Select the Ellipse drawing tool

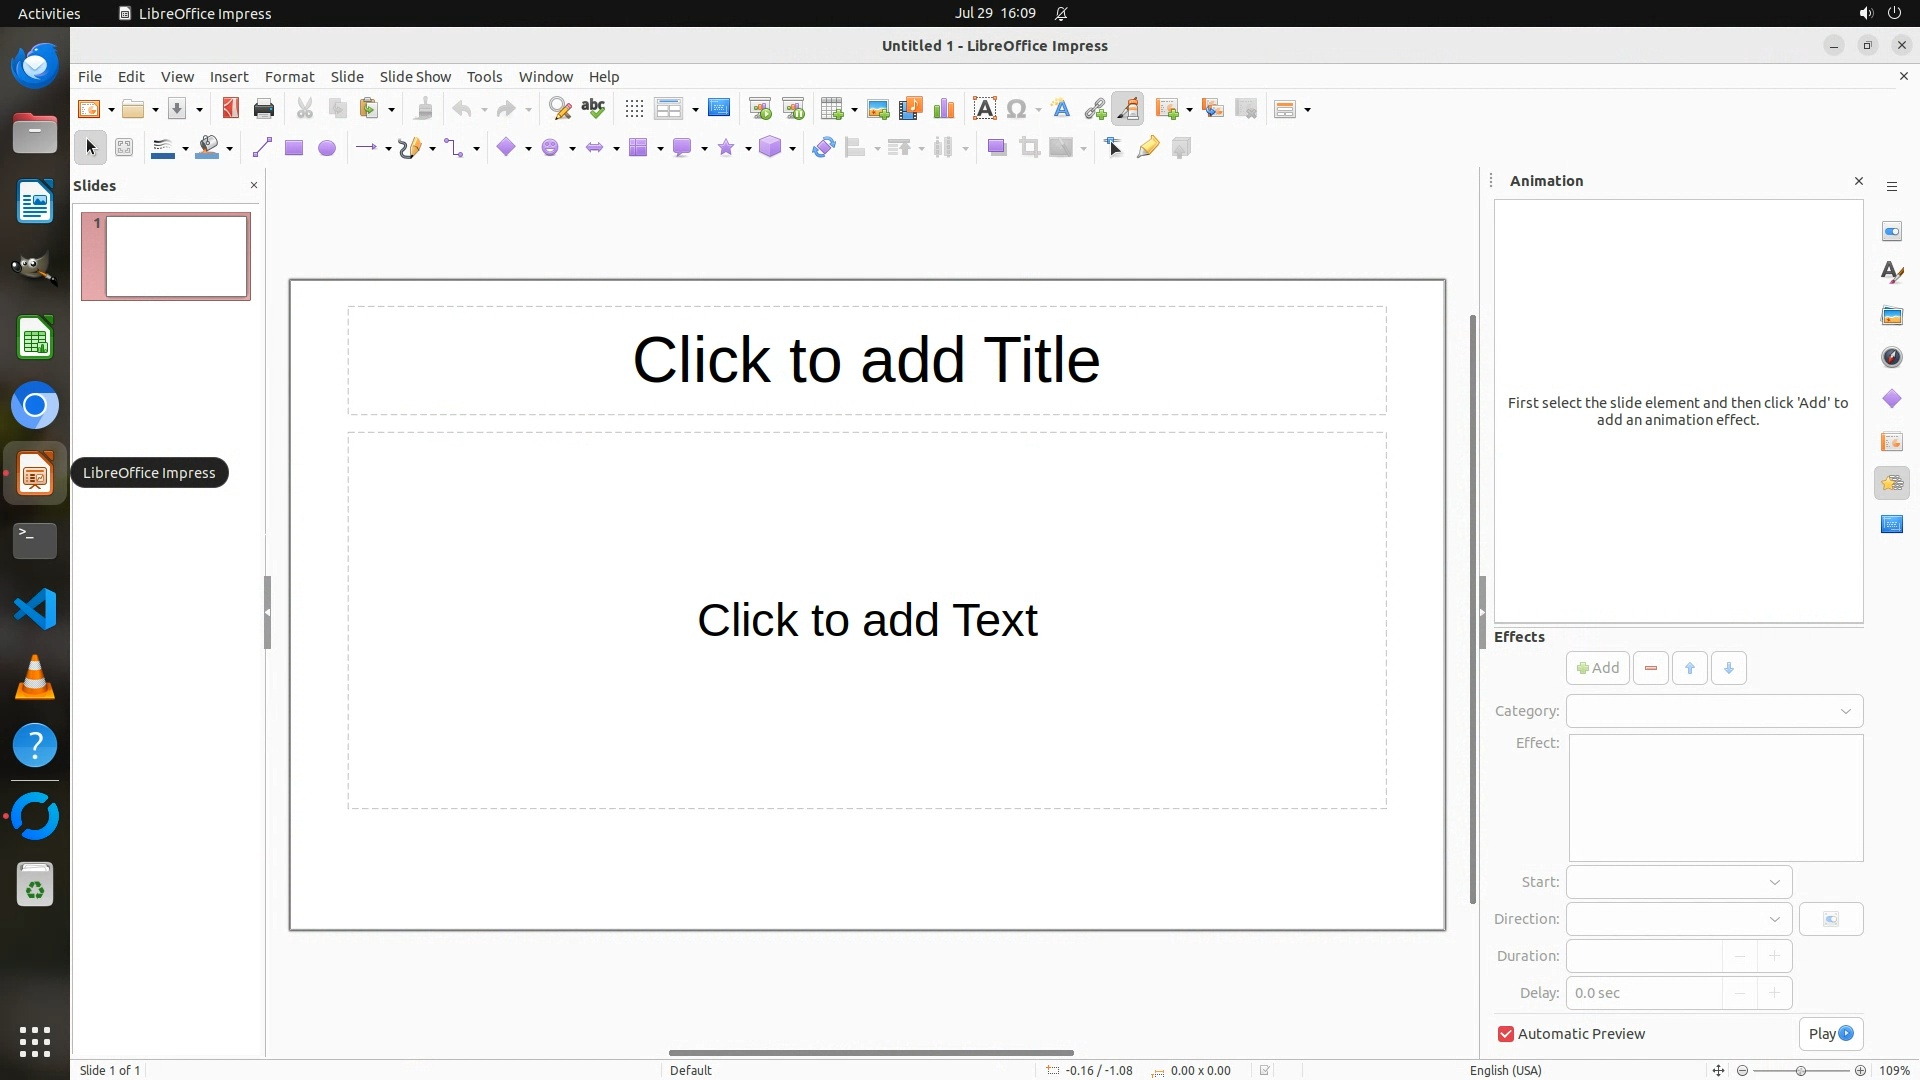pos(327,148)
